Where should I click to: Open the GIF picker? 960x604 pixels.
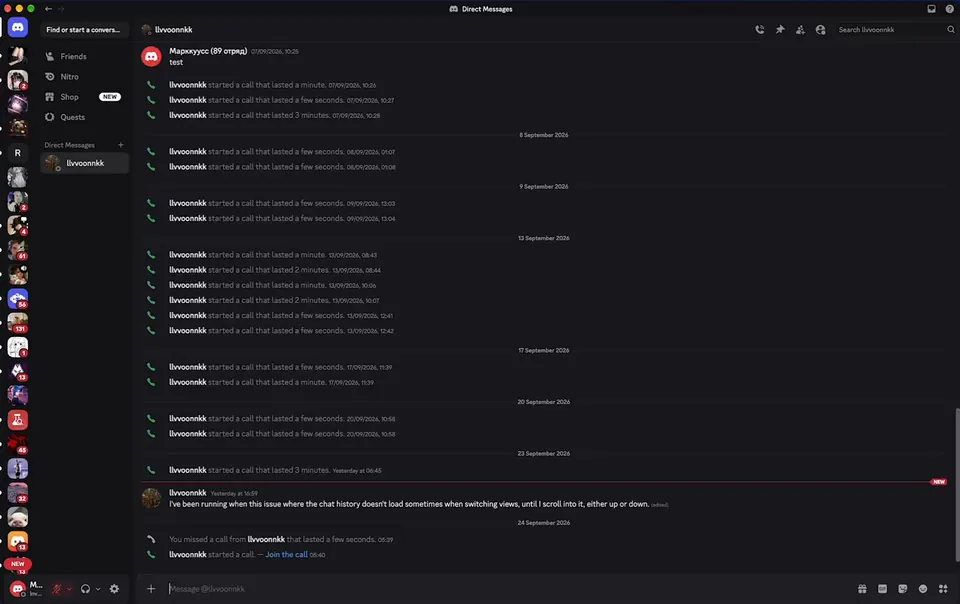coord(882,589)
